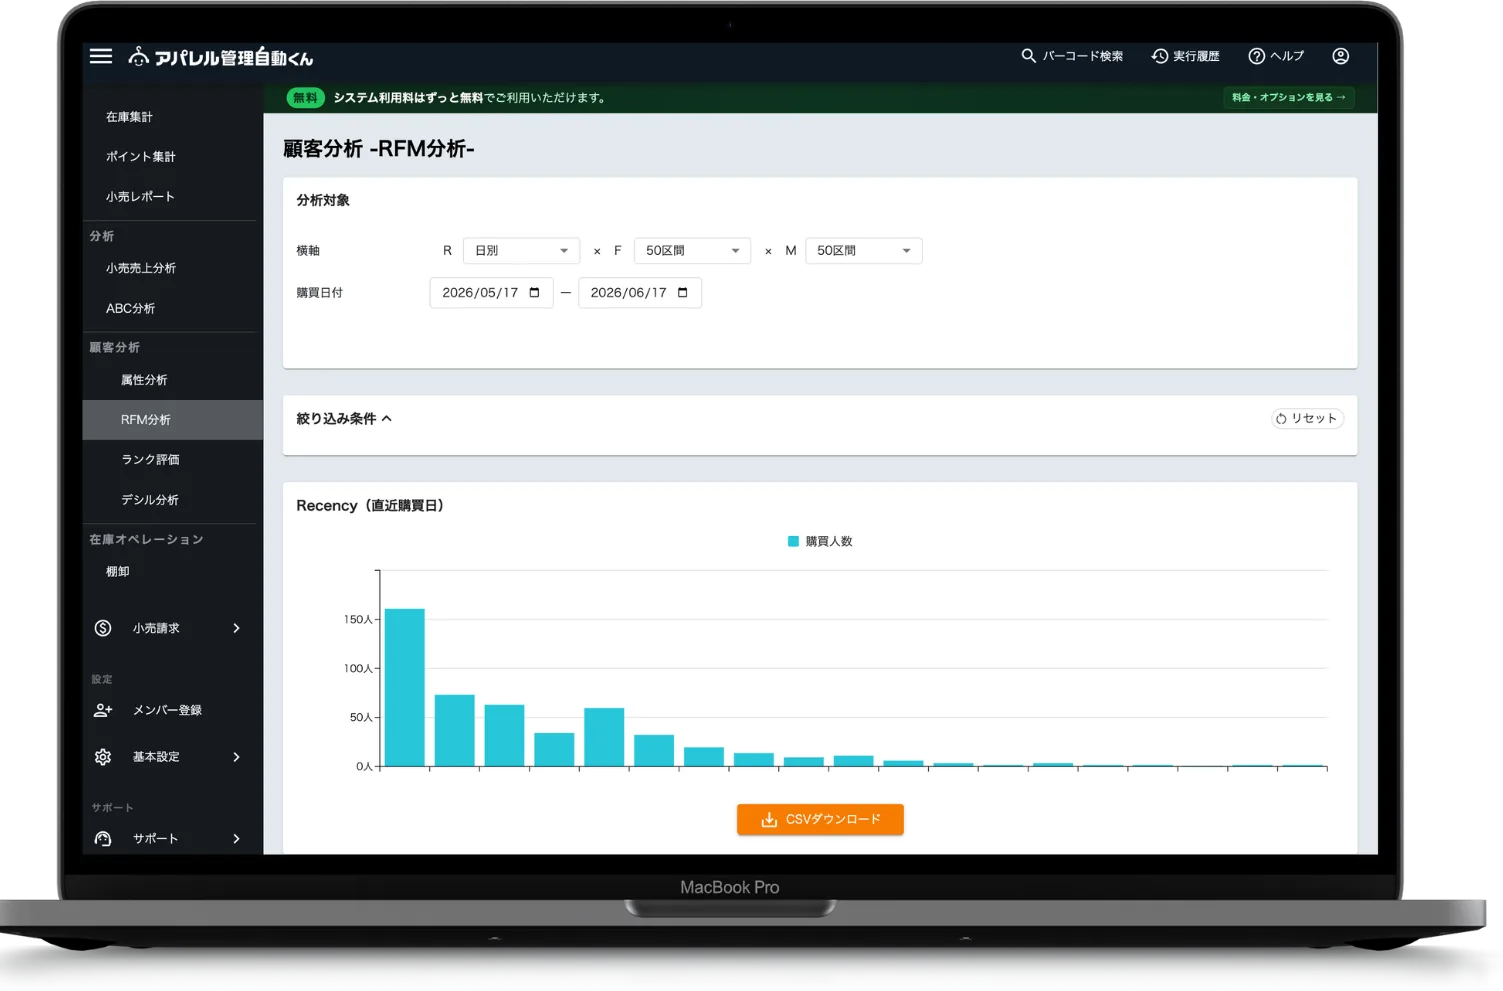1503x991 pixels.
Task: Click the CSVダウンロード button
Action: coord(820,819)
